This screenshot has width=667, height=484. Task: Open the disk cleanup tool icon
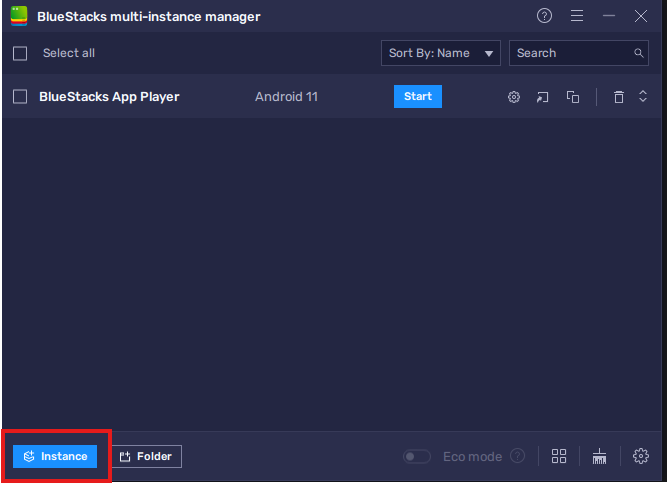click(600, 456)
